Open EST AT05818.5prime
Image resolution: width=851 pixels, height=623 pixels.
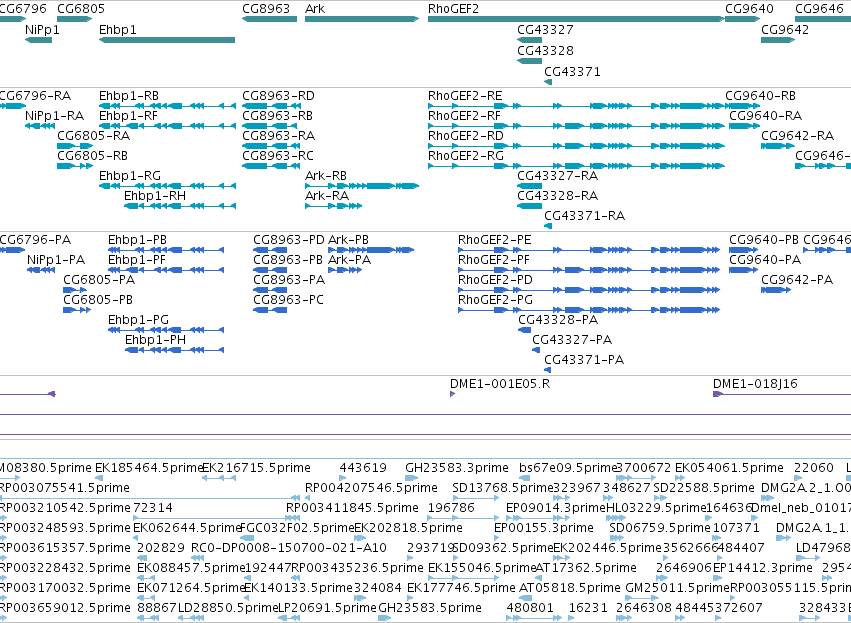(569, 588)
